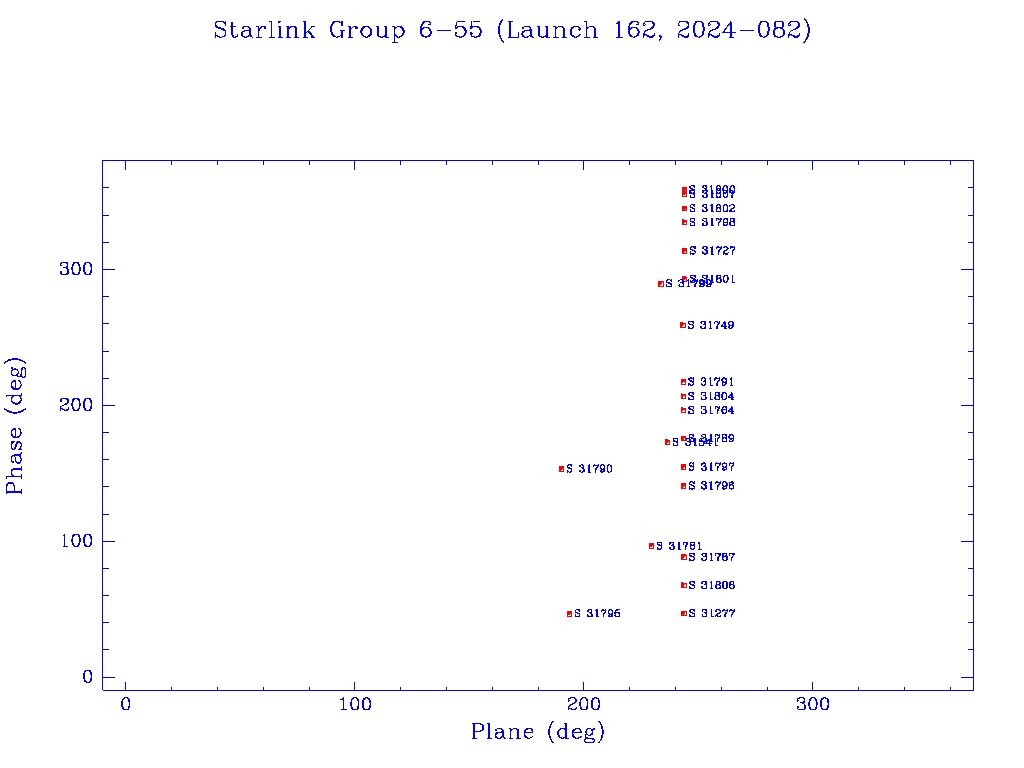Click the 'S 31802' satellite label

pos(712,209)
